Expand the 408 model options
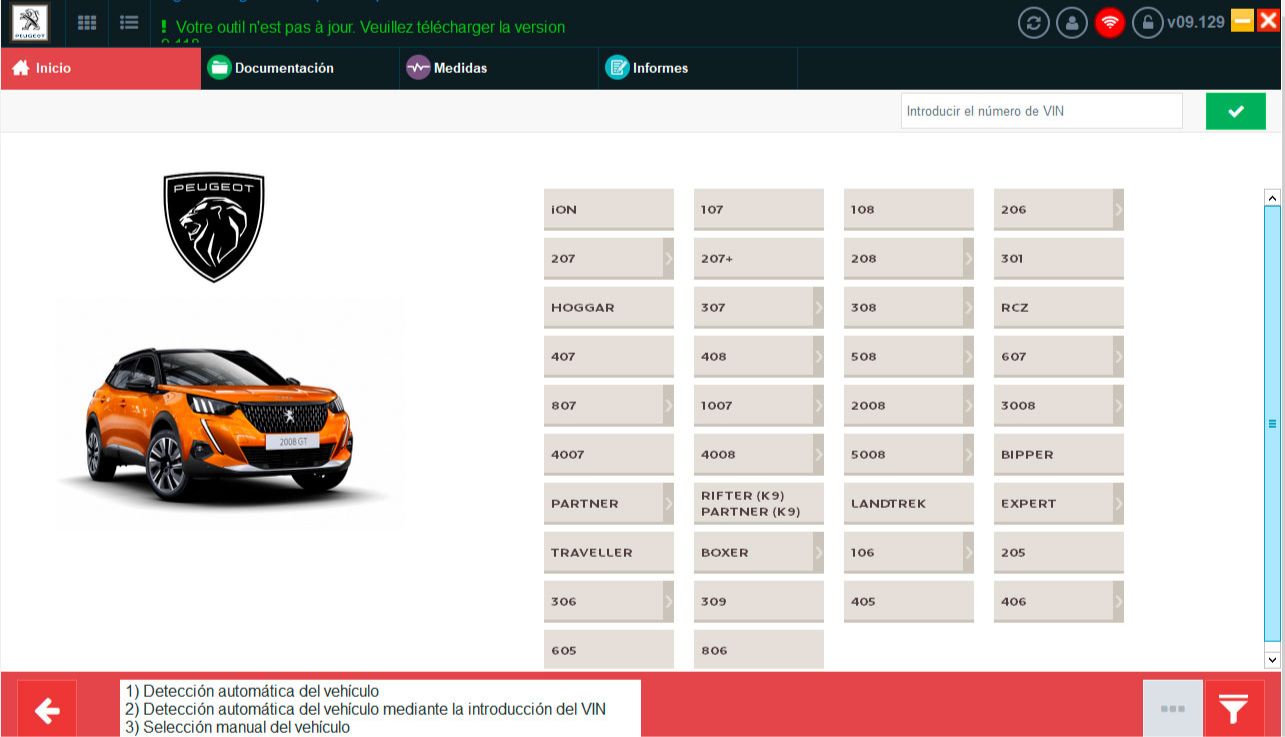 819,356
